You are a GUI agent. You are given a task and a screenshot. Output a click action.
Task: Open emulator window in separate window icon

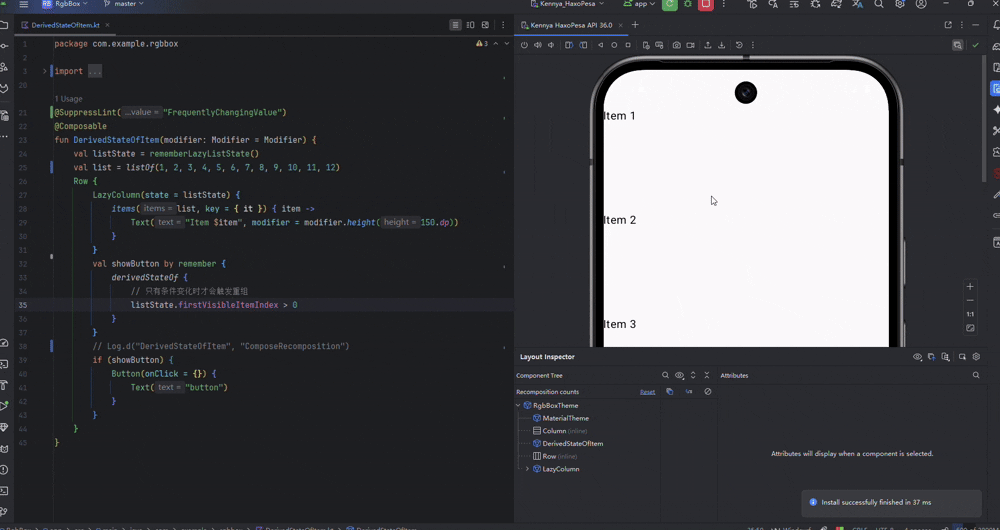click(948, 26)
